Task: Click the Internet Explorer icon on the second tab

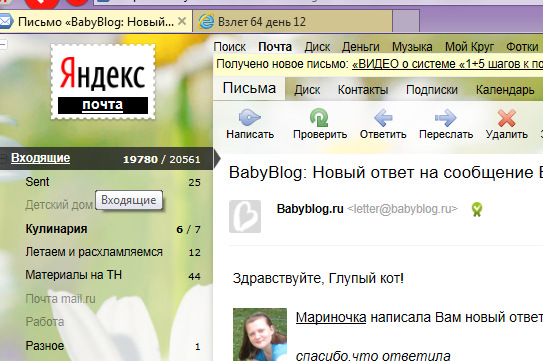Action: [206, 22]
